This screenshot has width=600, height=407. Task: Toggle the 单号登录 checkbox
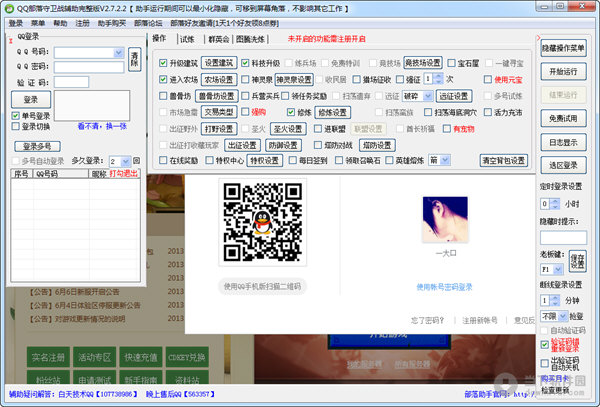click(15, 116)
